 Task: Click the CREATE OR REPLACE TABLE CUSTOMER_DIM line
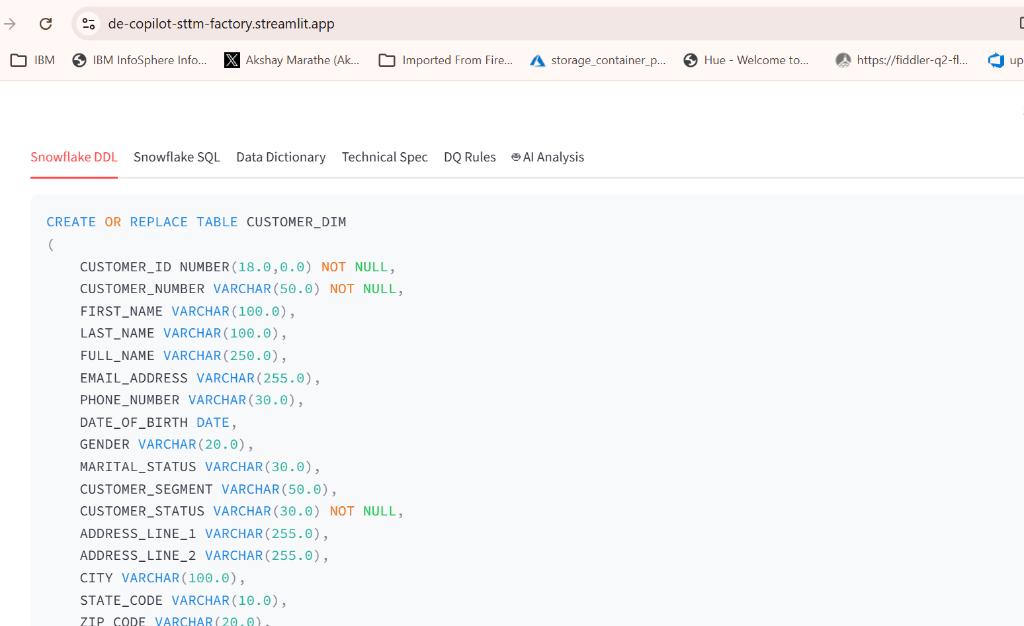[196, 222]
